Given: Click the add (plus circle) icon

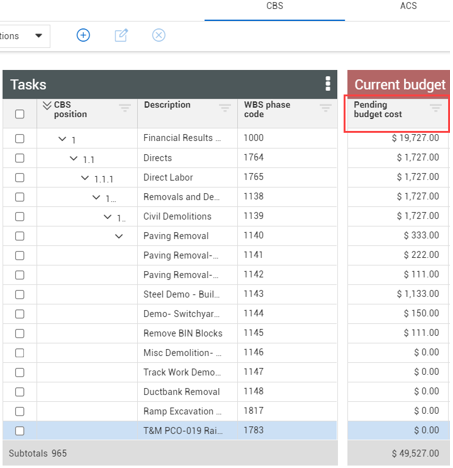Looking at the screenshot, I should coord(83,35).
